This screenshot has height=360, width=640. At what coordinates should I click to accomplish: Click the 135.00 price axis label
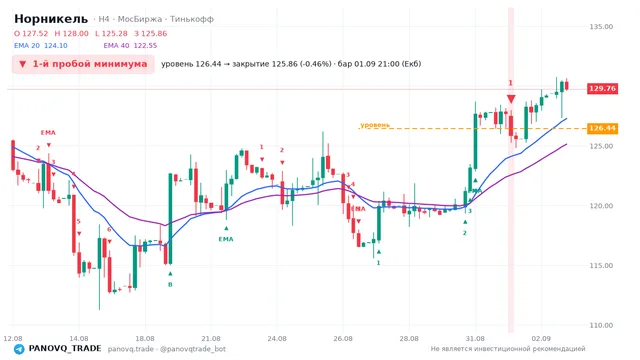click(x=601, y=27)
